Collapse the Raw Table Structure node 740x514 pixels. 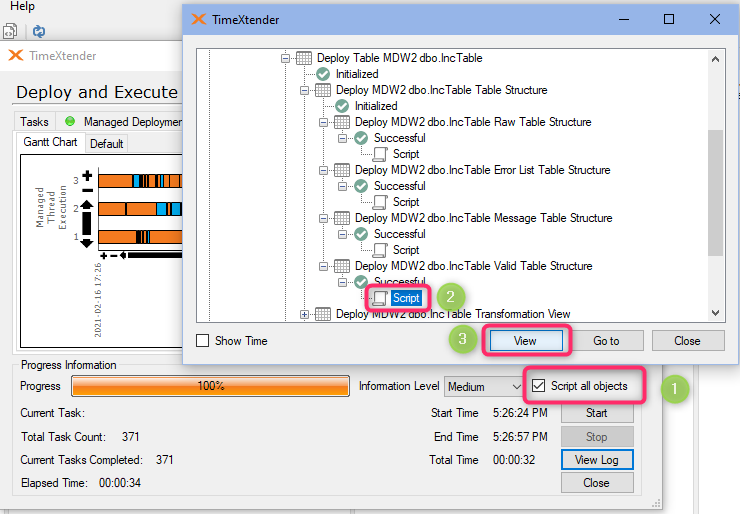pyautogui.click(x=323, y=122)
